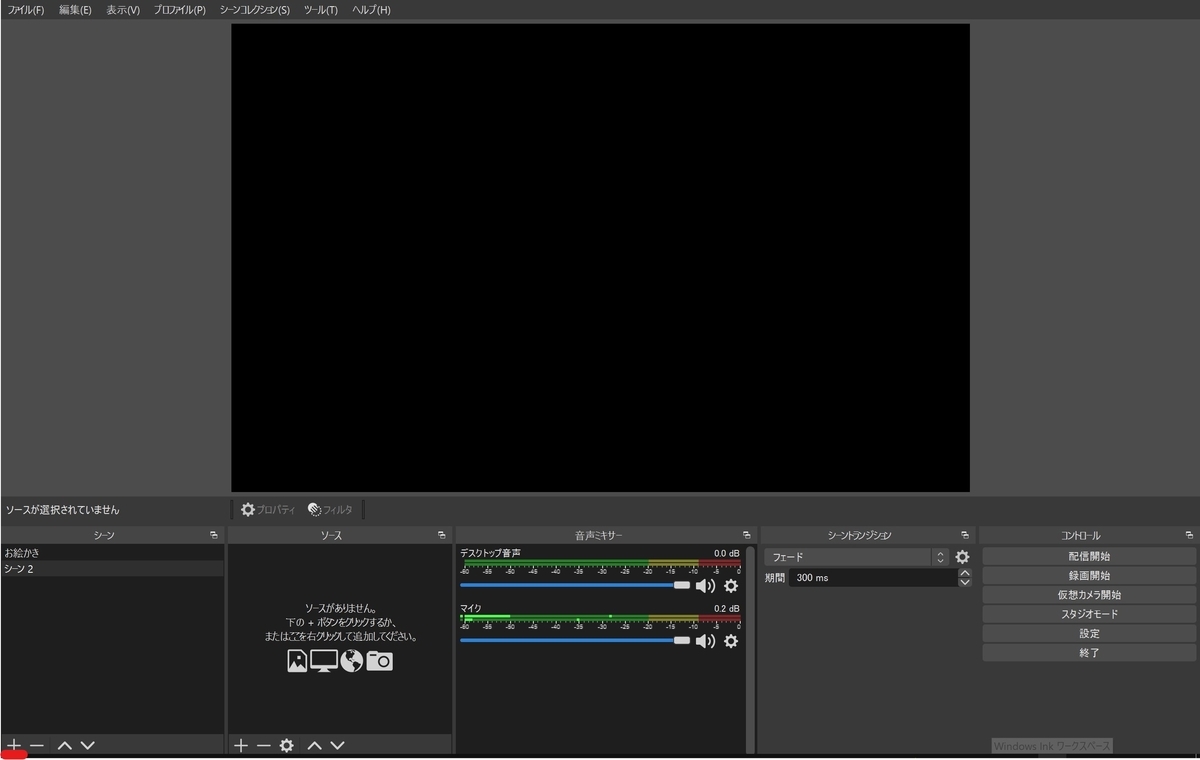Click the 配信開始 button

1089,556
